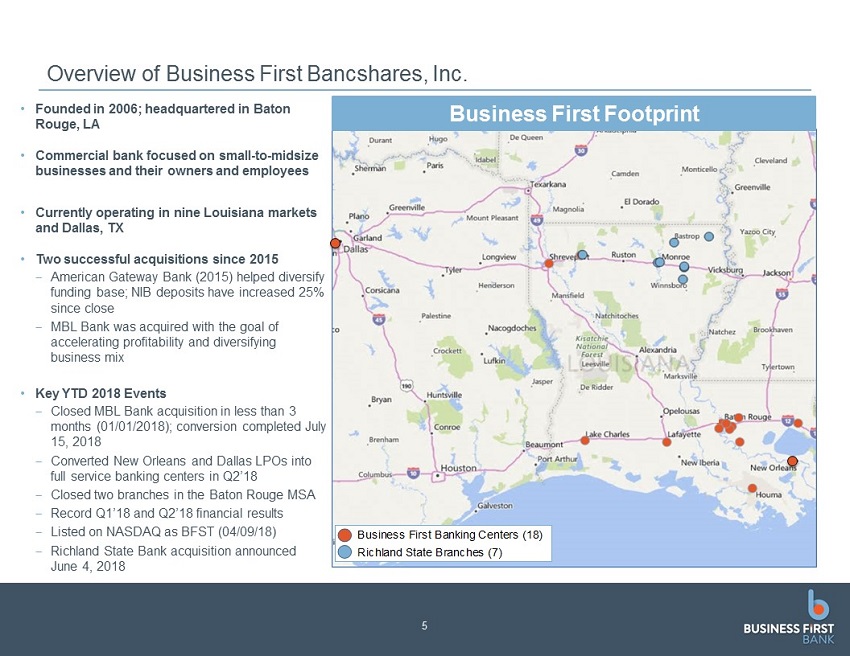The image size is (850, 656).
Task: Click the Galveston label on the map
Action: (495, 505)
